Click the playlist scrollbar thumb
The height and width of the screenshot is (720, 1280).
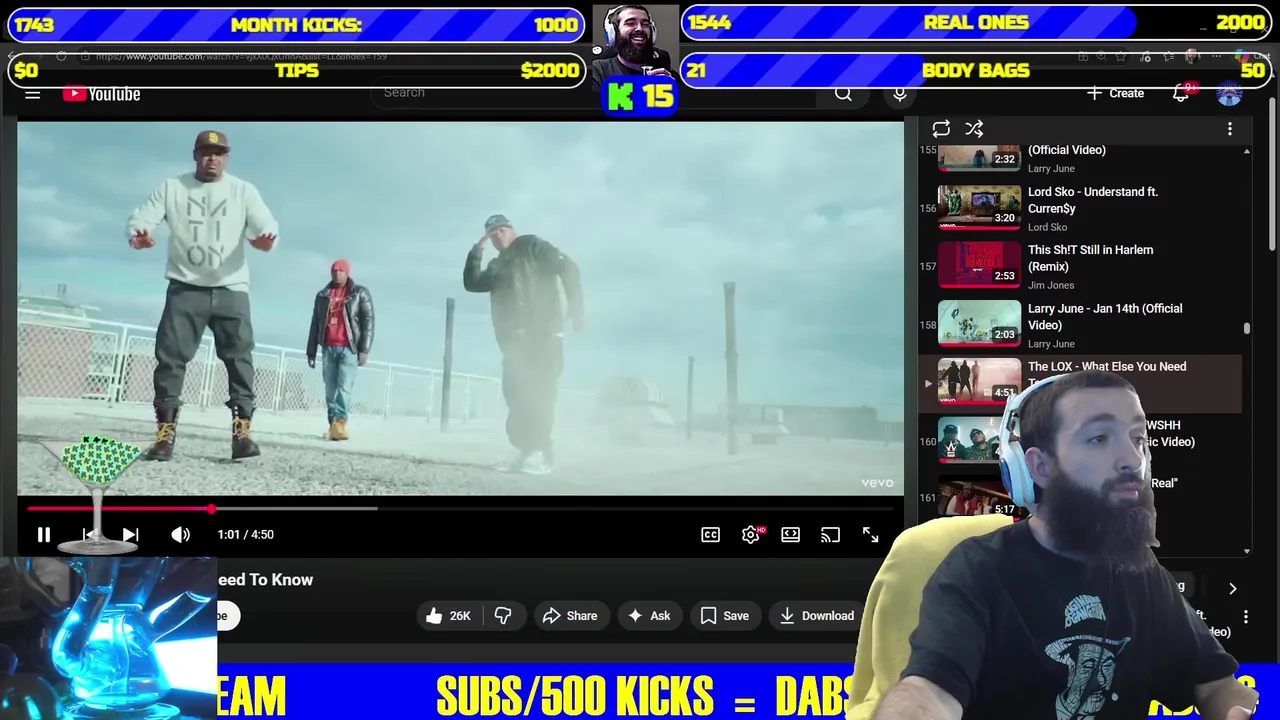(1246, 328)
